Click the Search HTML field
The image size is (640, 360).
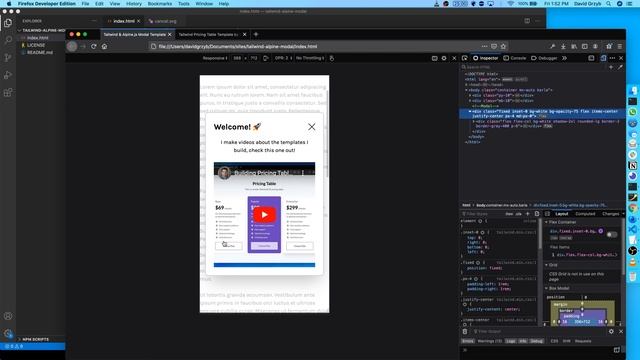(533, 67)
